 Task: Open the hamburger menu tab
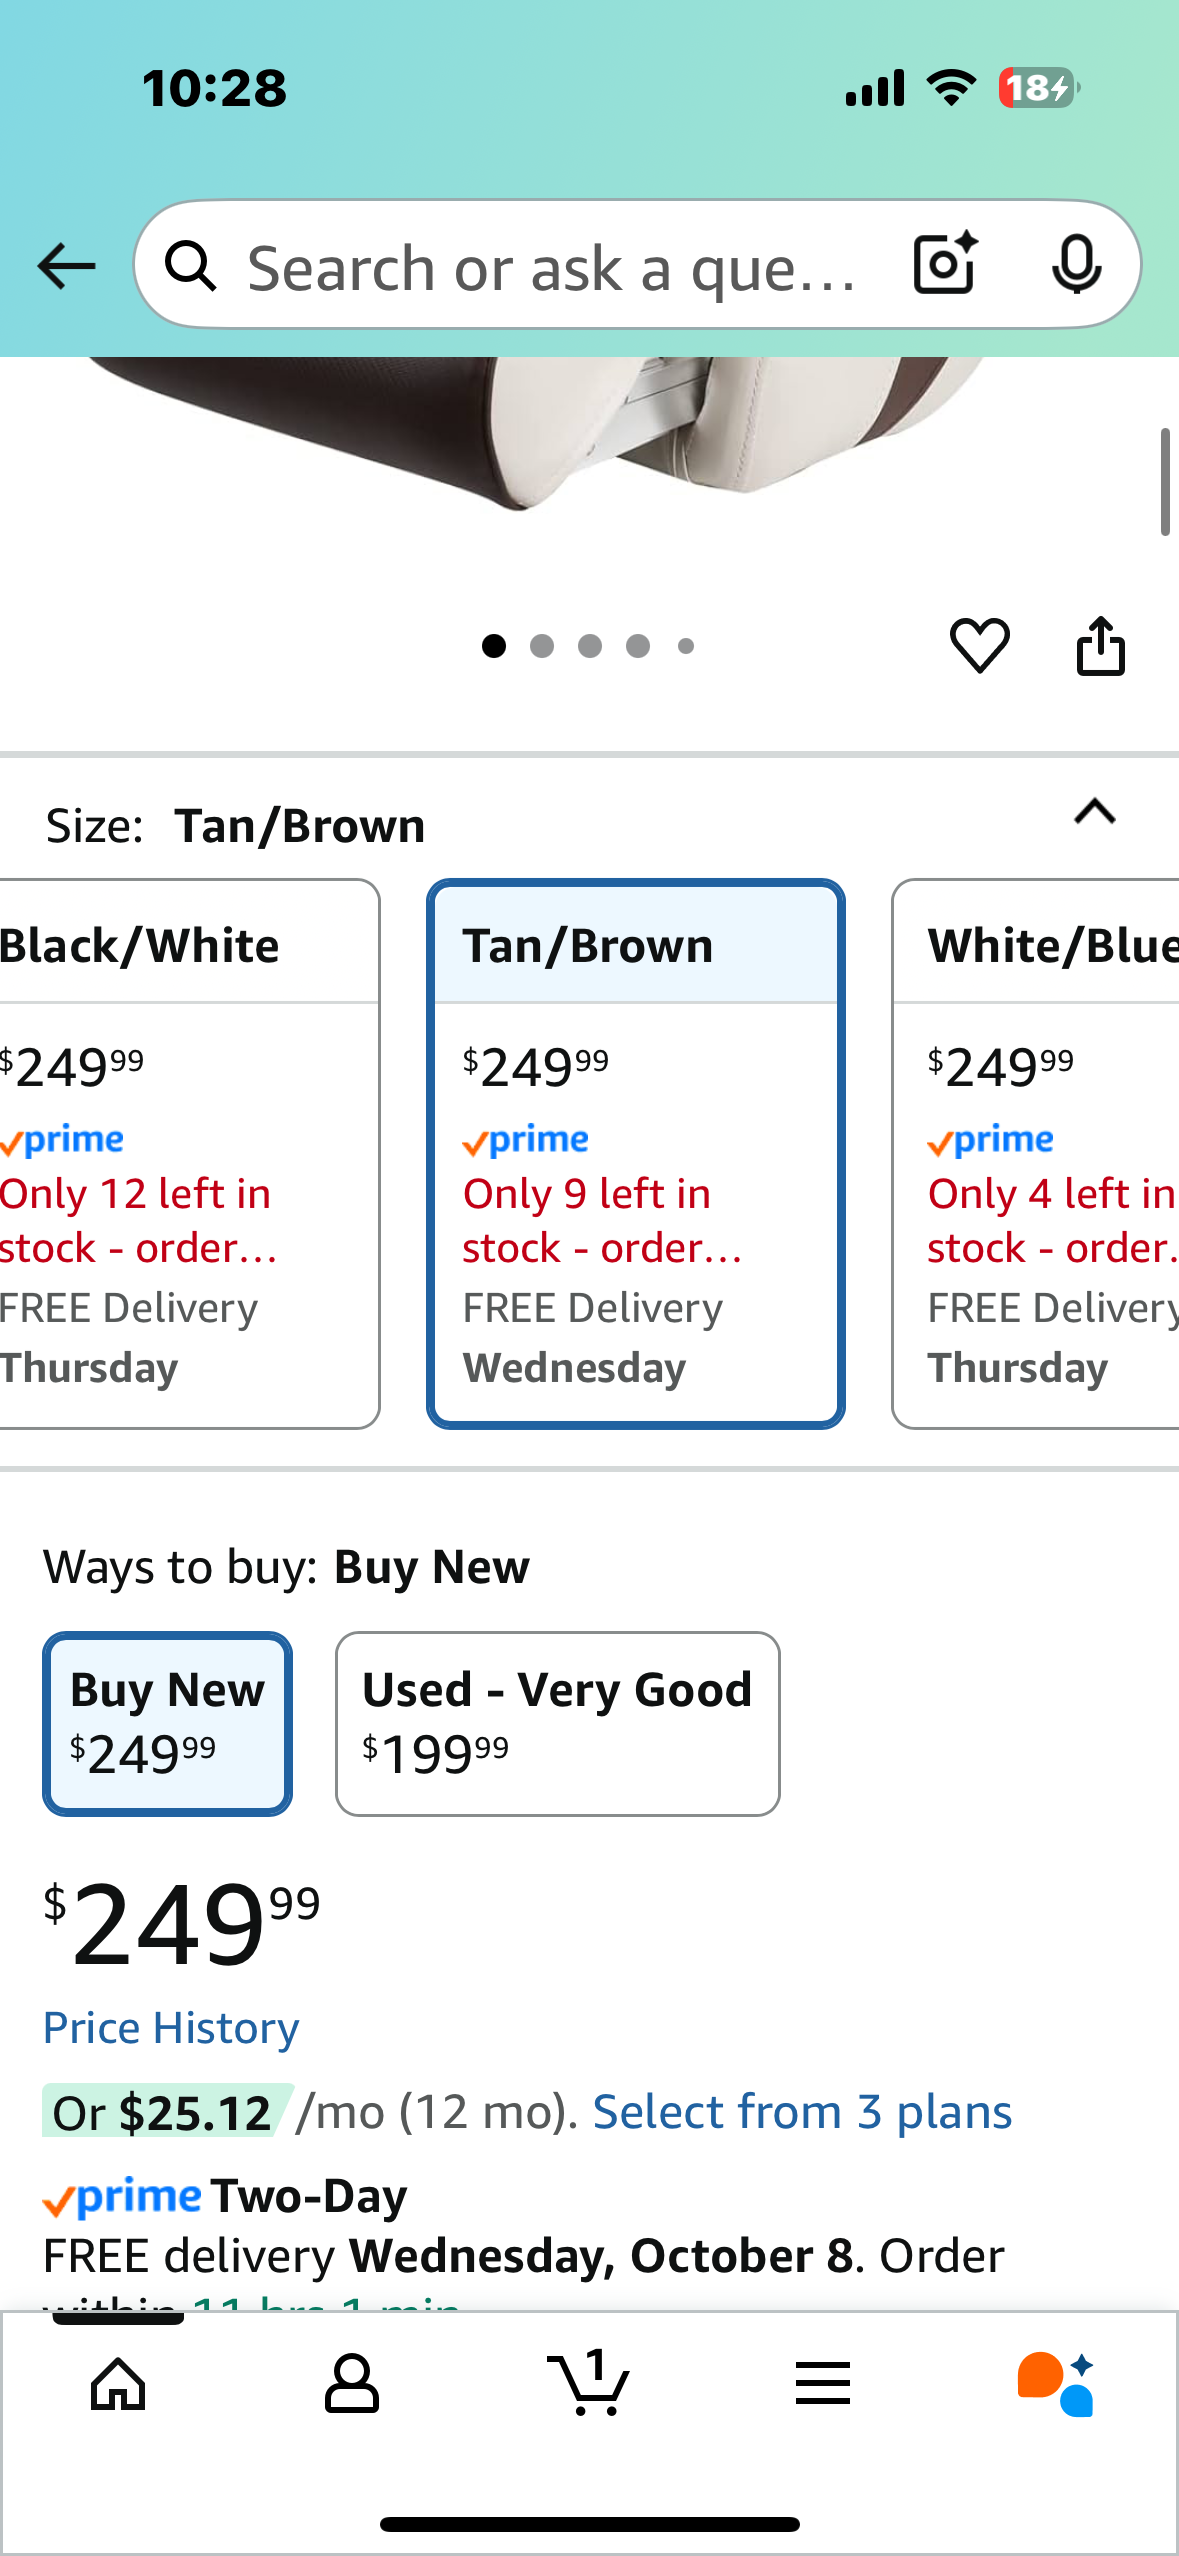tap(822, 2384)
